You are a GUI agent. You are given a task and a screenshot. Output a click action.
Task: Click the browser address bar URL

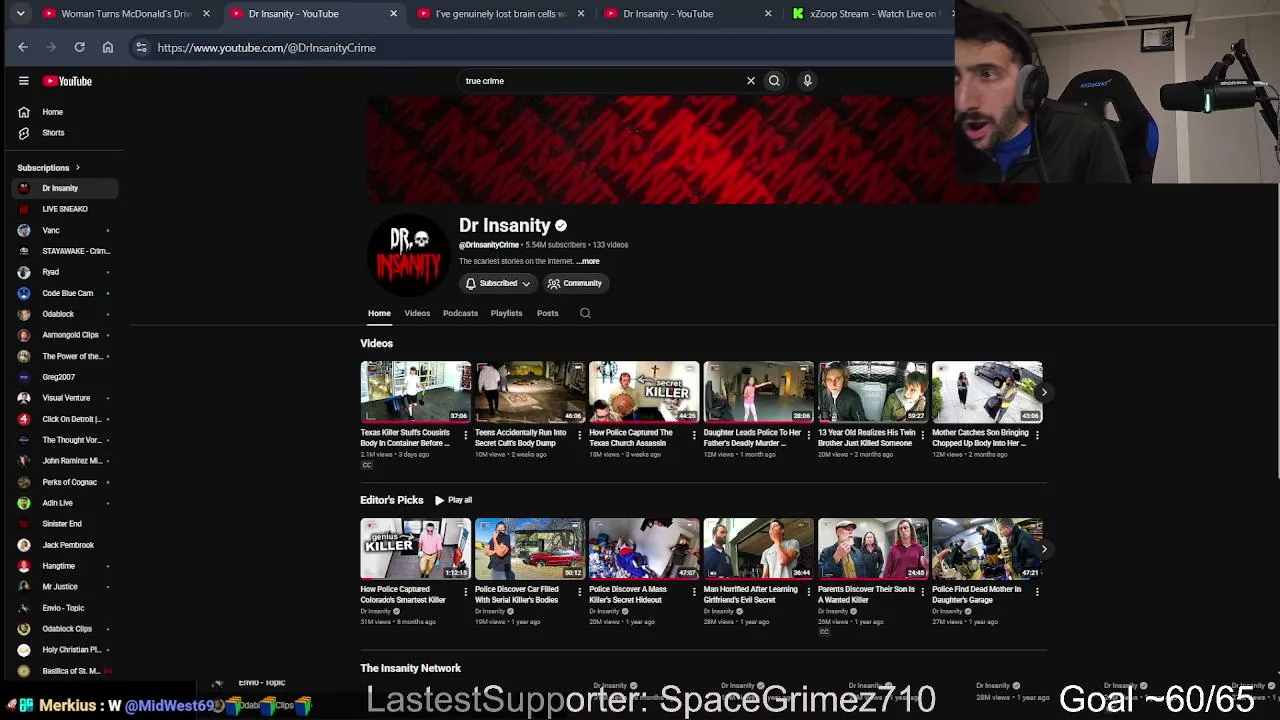pos(266,47)
